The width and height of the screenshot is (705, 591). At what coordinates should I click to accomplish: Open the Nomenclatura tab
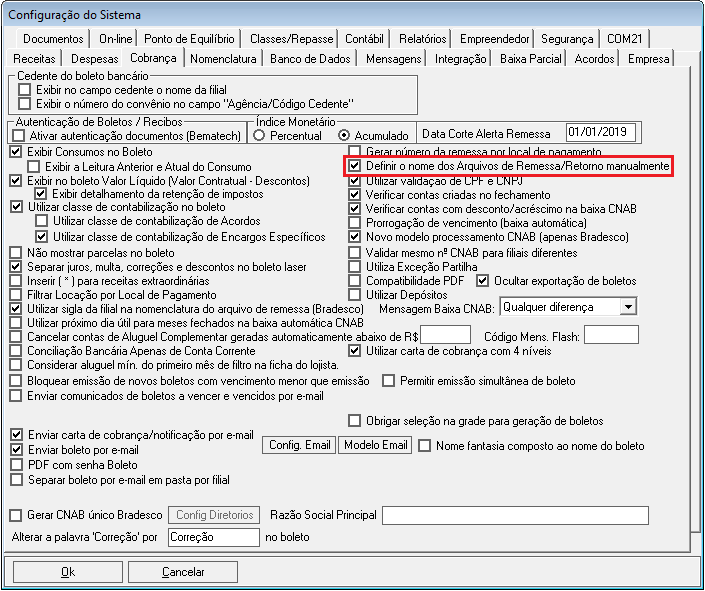coord(223,59)
